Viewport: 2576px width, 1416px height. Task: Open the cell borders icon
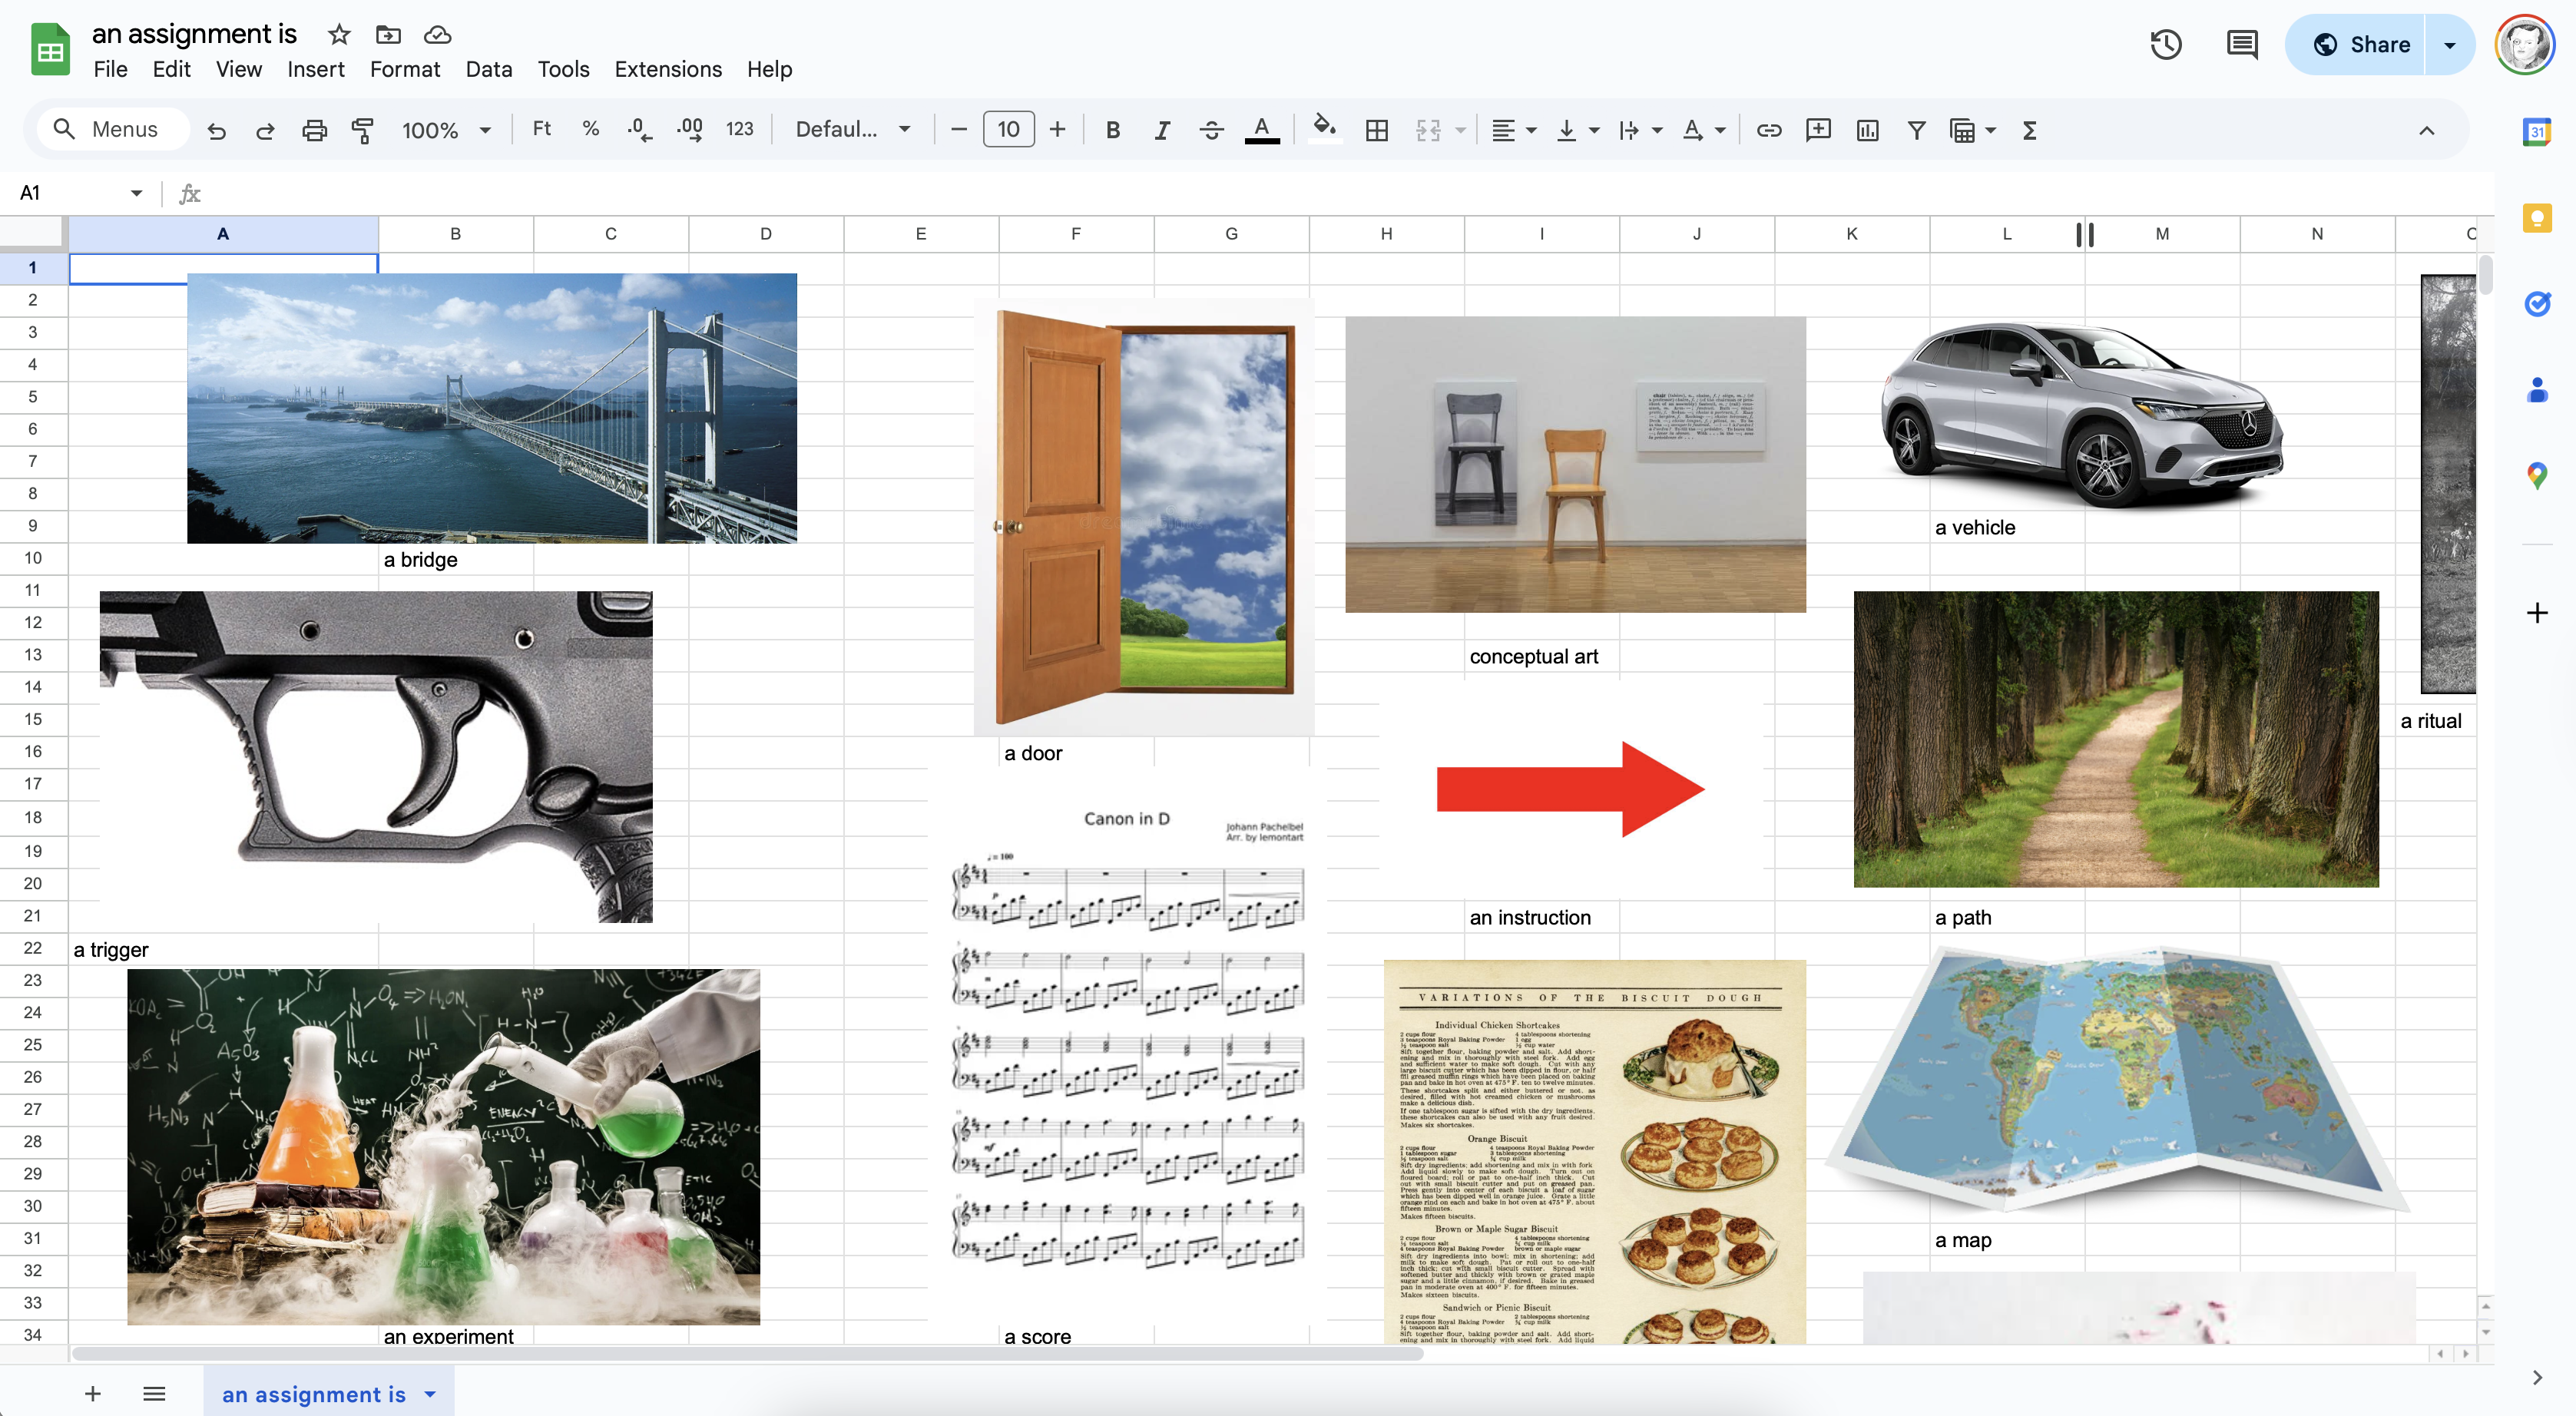click(x=1376, y=130)
